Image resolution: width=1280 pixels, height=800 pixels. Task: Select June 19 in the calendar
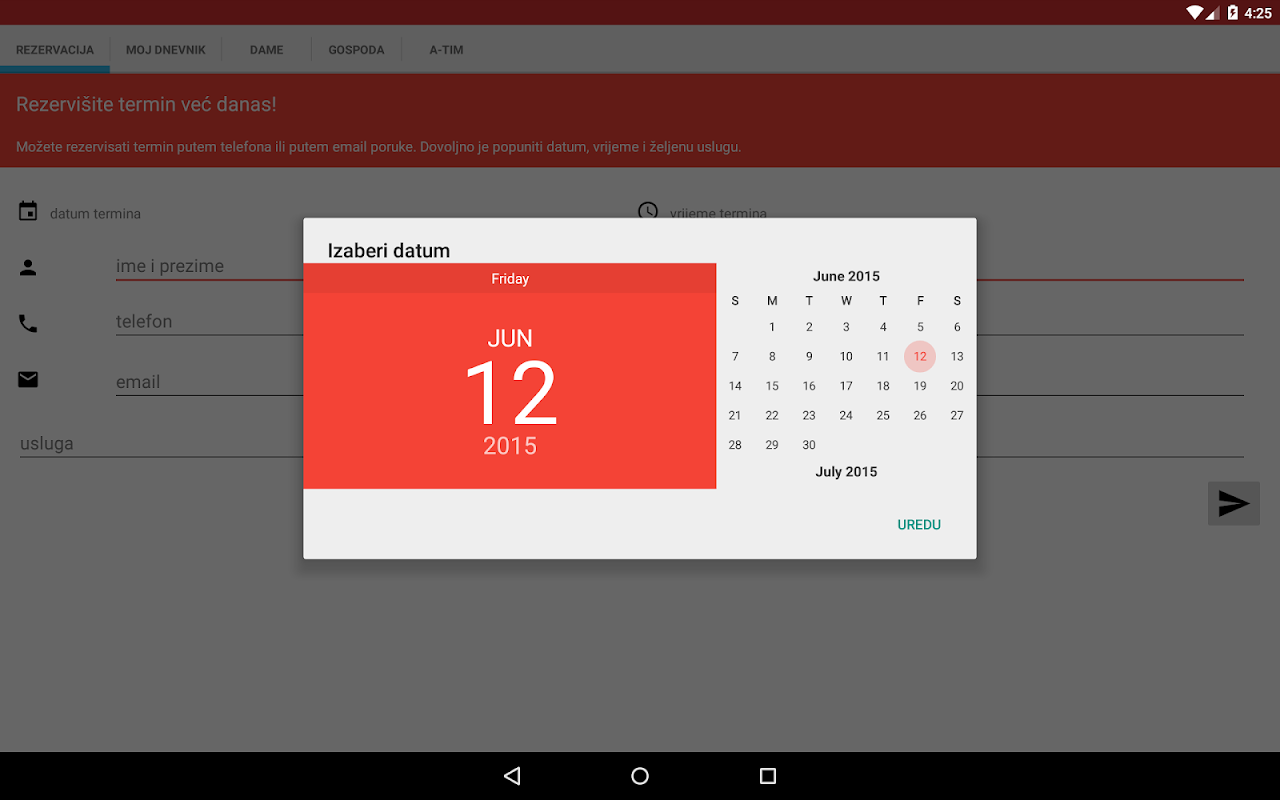[920, 386]
